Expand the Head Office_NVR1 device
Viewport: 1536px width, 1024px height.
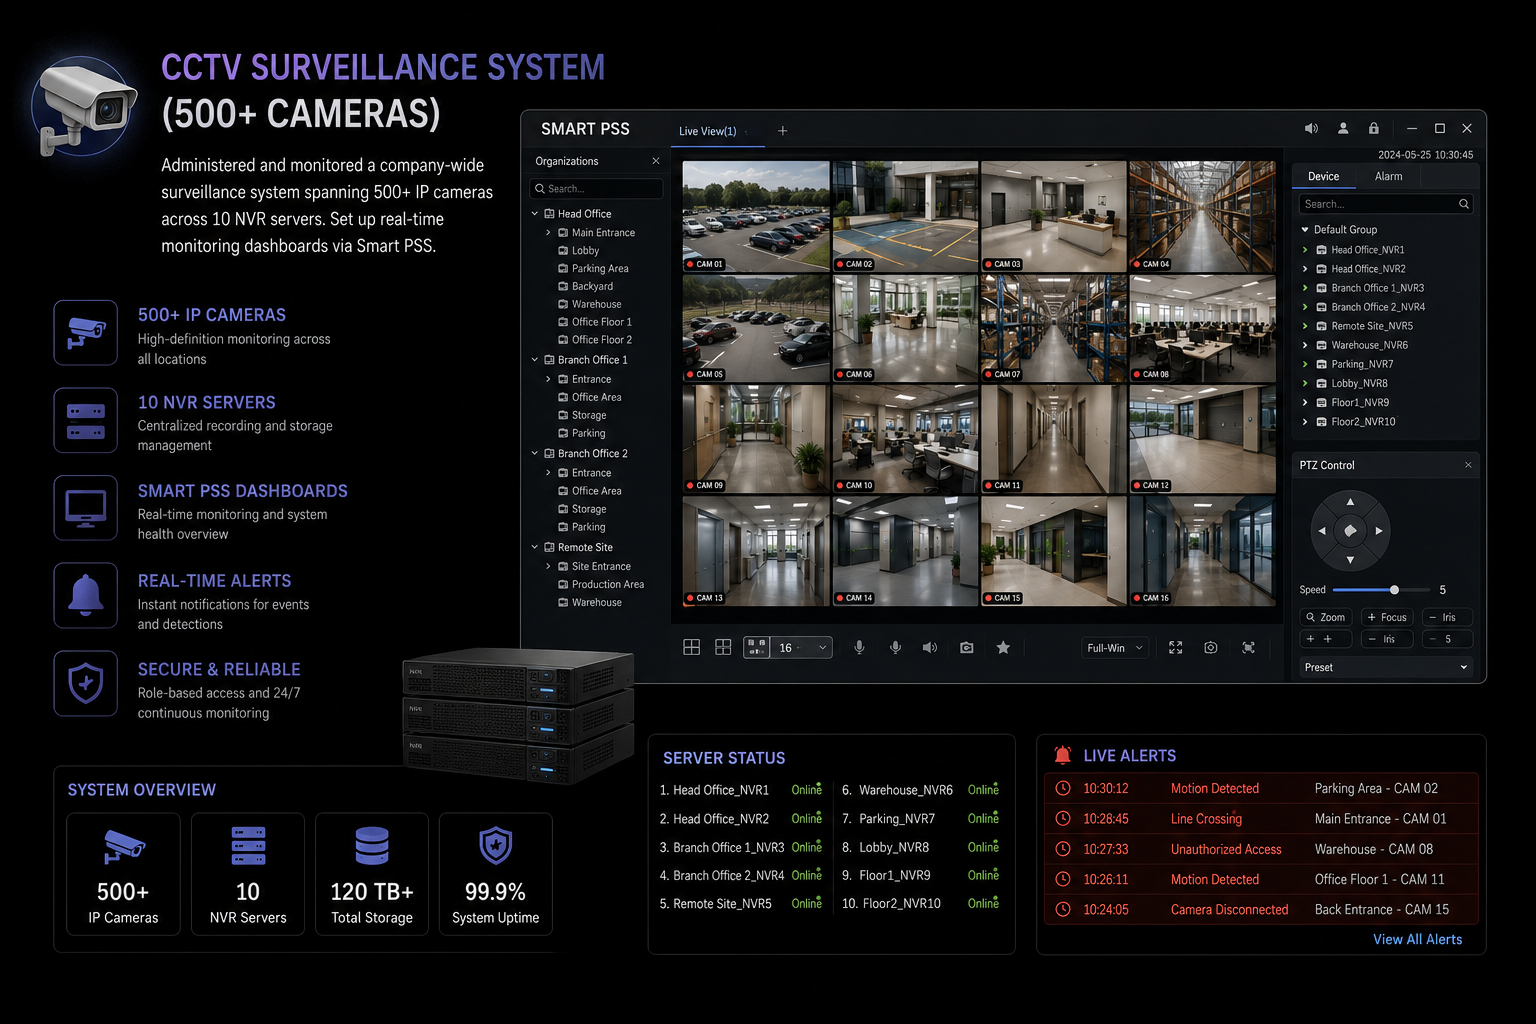pos(1305,250)
